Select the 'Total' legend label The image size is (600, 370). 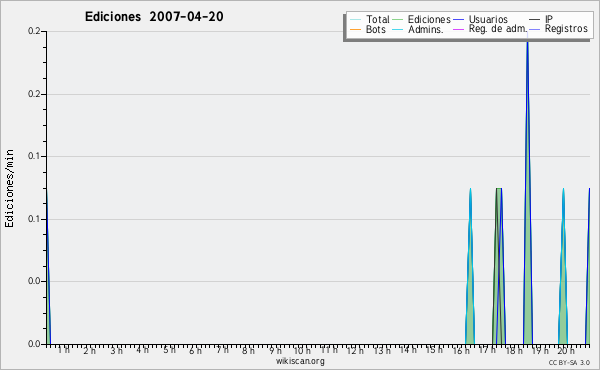coord(378,19)
